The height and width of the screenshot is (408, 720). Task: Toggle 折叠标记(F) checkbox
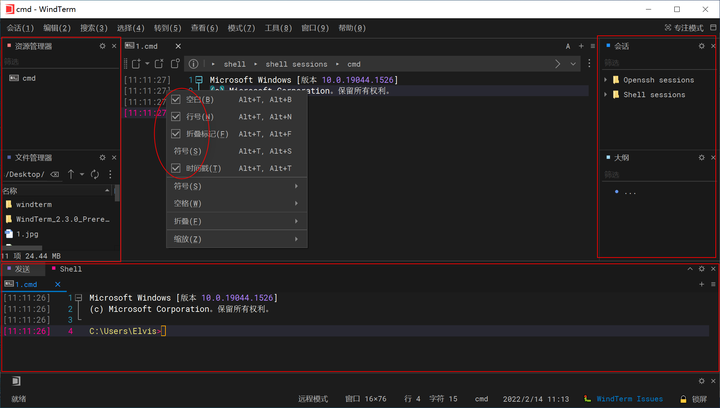176,134
